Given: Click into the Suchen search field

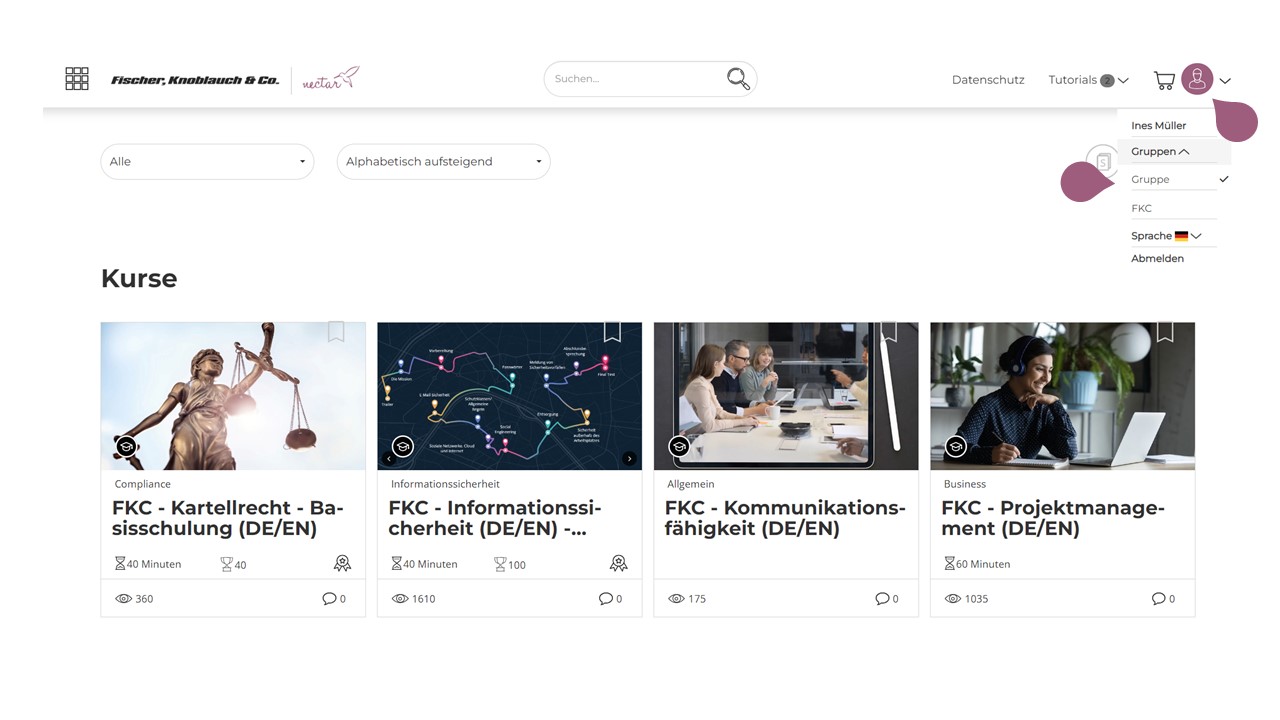Looking at the screenshot, I should click(635, 79).
